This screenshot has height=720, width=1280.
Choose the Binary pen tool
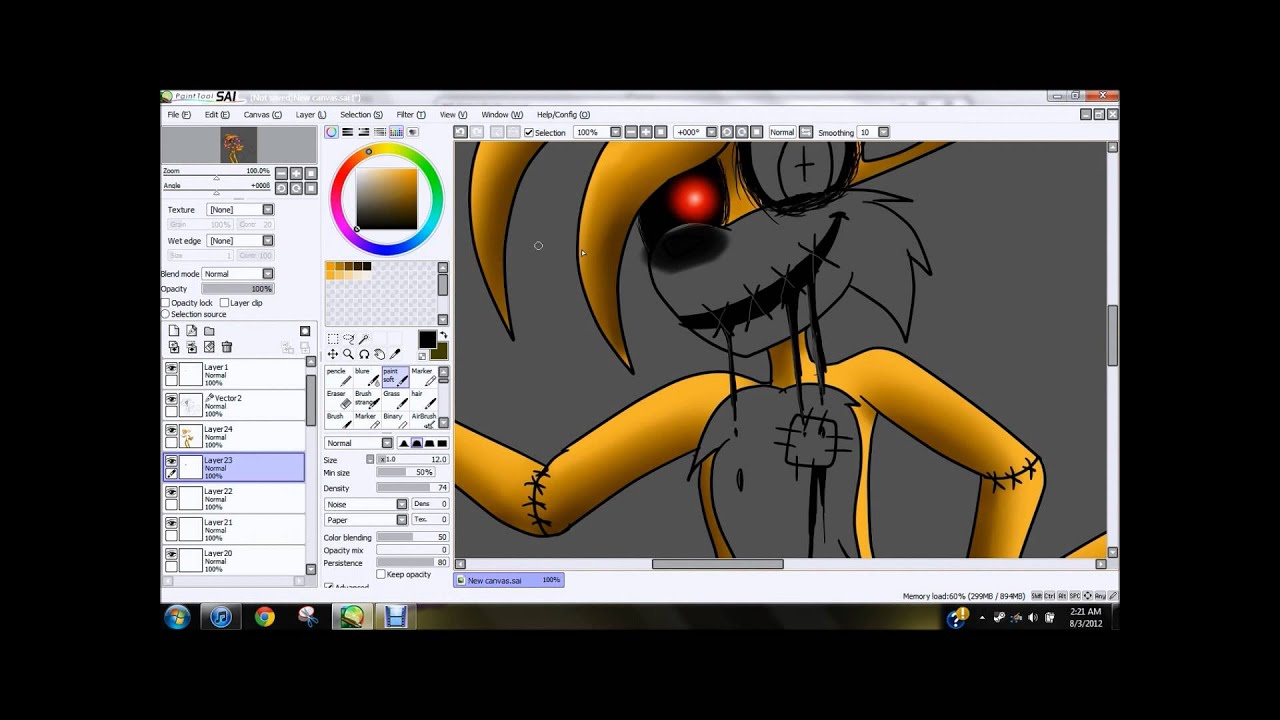tap(394, 420)
